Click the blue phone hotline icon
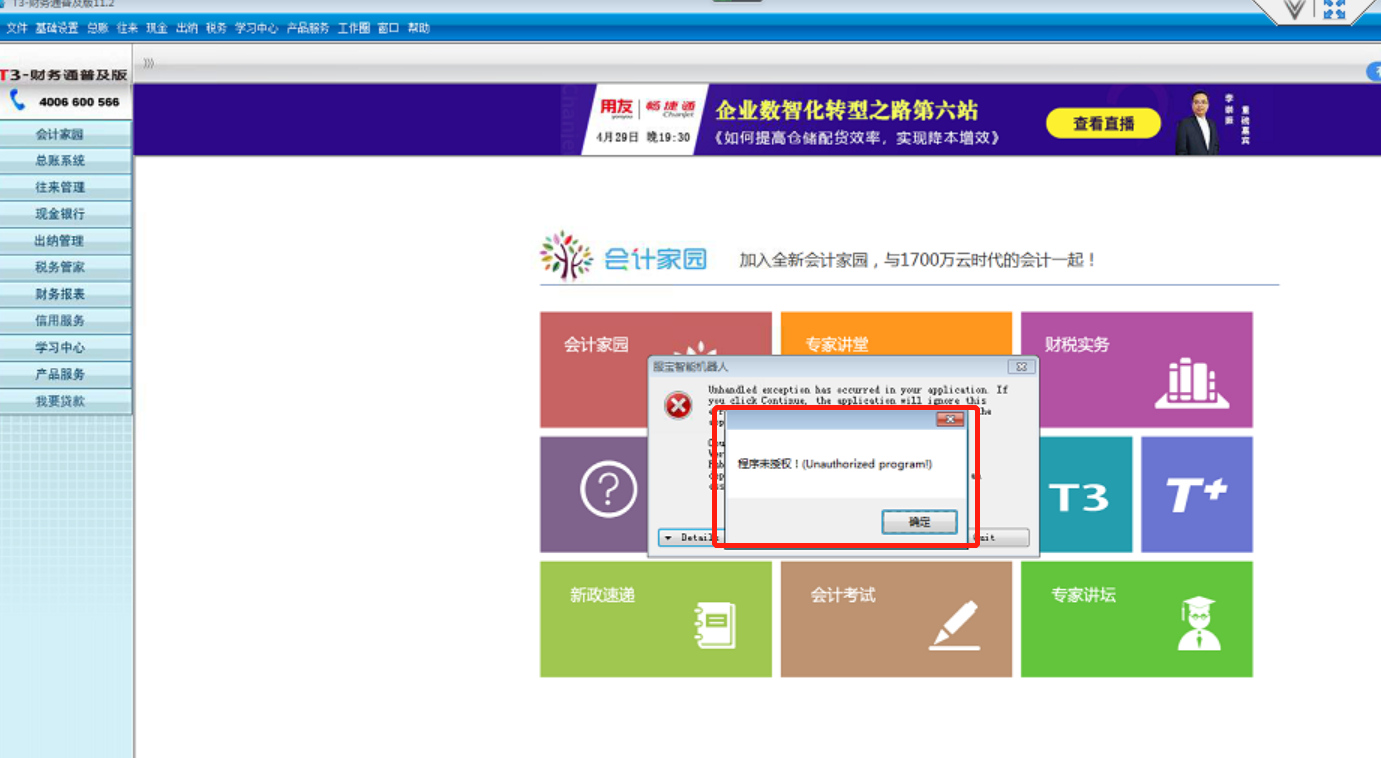The width and height of the screenshot is (1381, 758). click(x=17, y=101)
